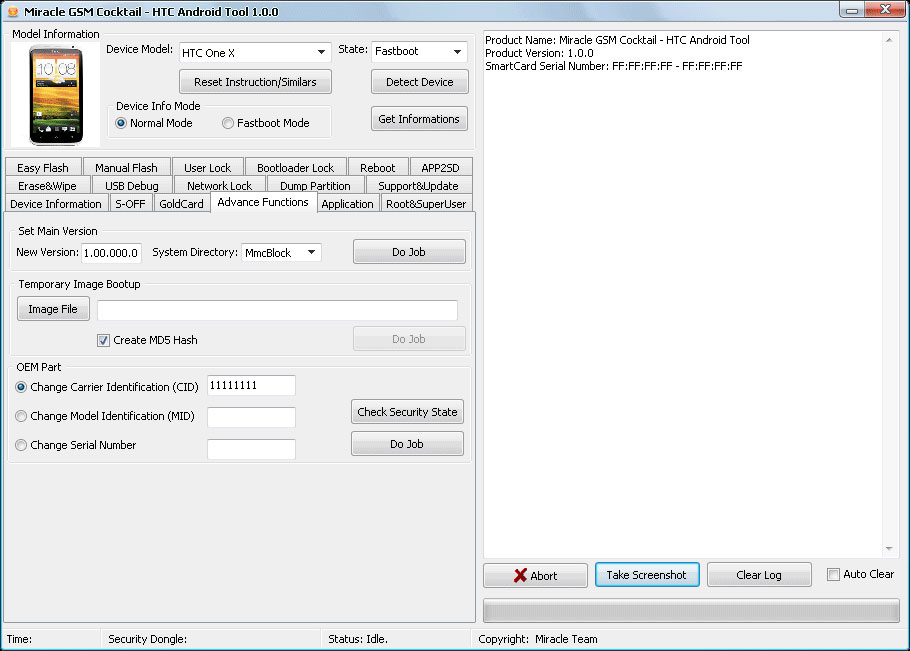The width and height of the screenshot is (910, 651).
Task: Go to the Reboot tab
Action: 377,168
